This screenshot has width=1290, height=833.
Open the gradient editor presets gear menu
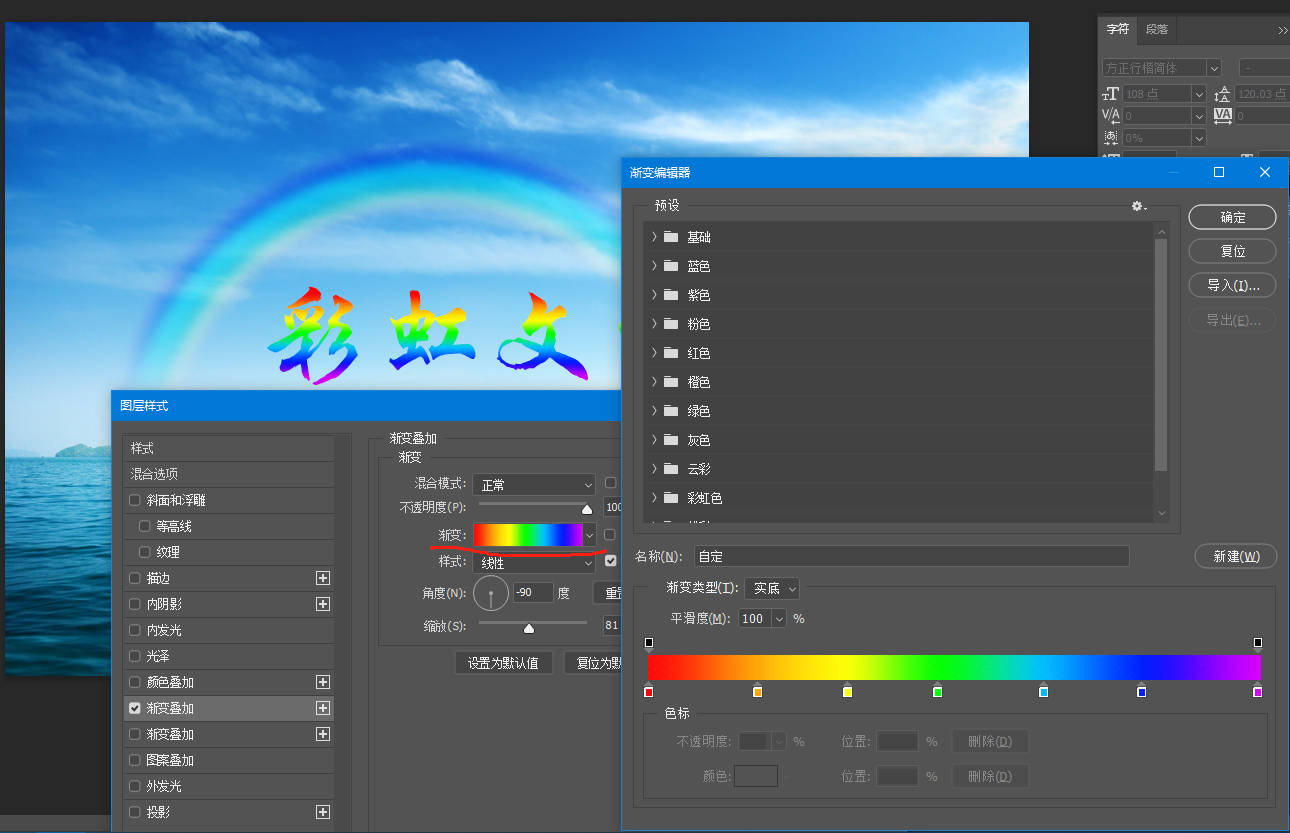click(x=1138, y=206)
